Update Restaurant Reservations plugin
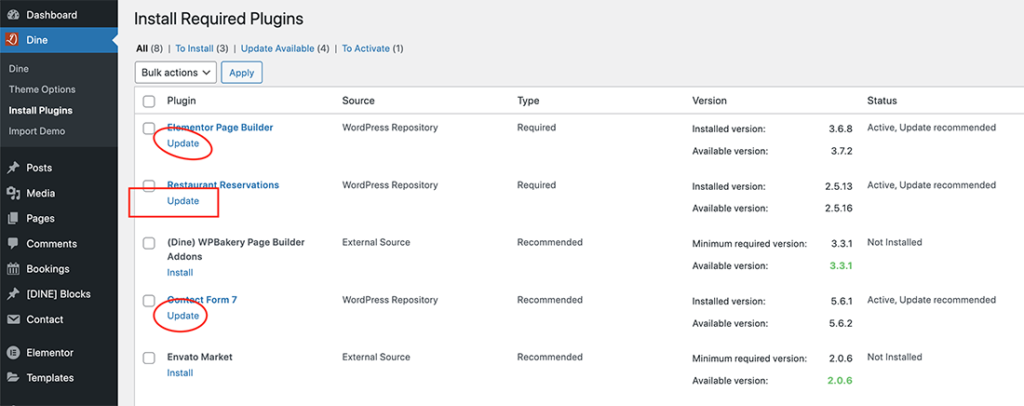The width and height of the screenshot is (1024, 406). point(183,200)
